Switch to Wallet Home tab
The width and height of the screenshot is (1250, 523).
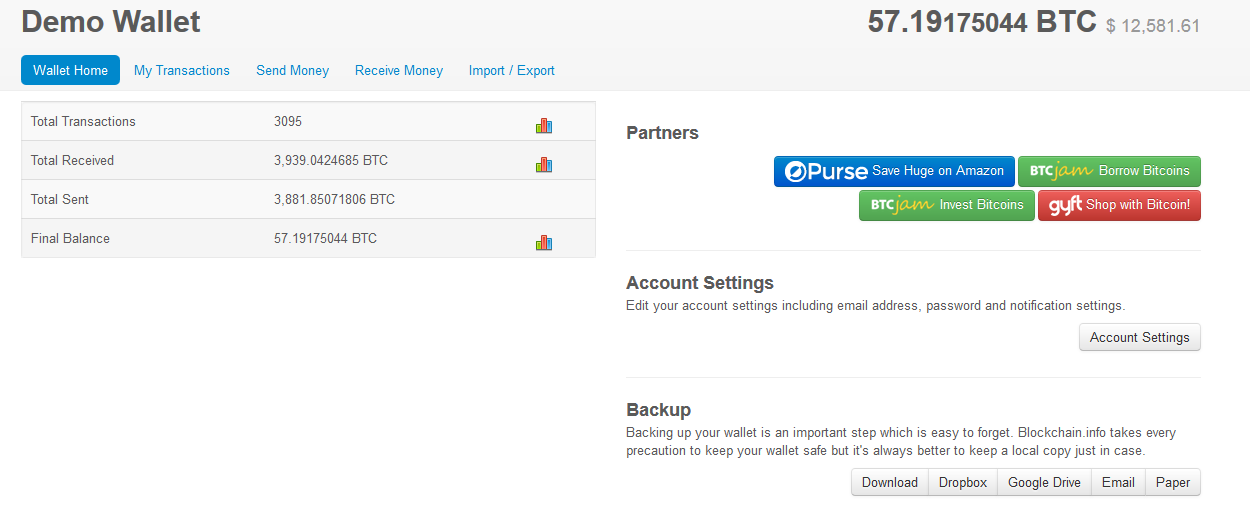(x=71, y=70)
